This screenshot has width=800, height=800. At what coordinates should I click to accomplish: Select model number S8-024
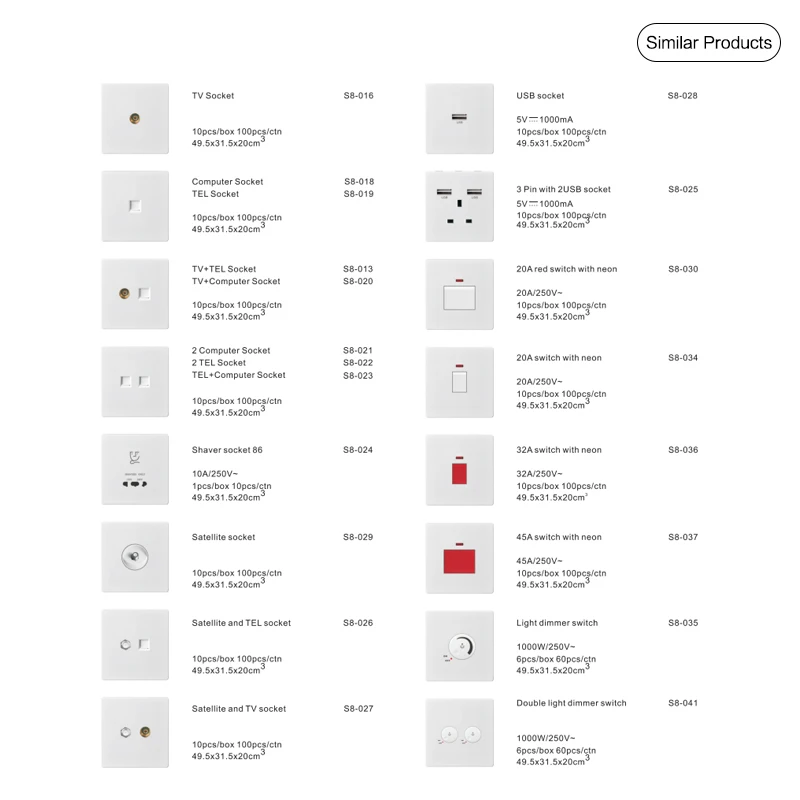[358, 450]
